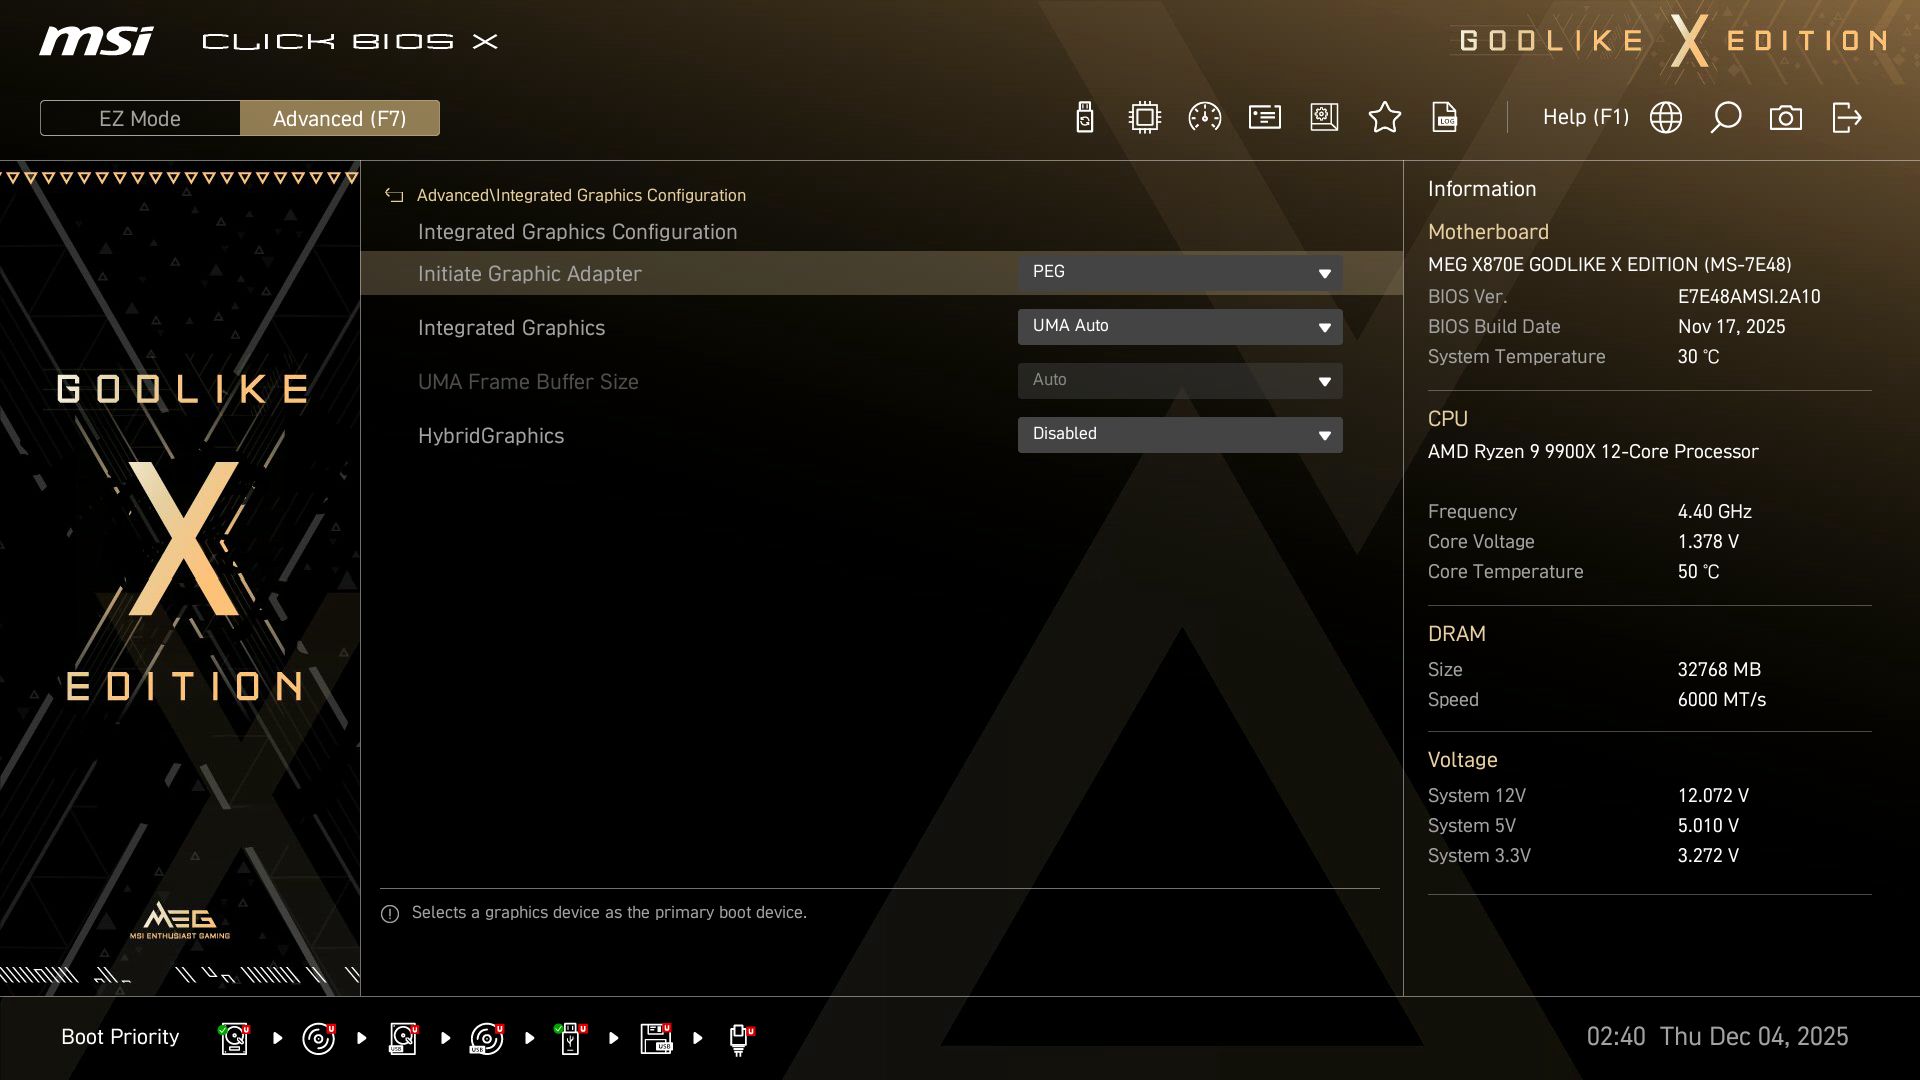Open the M-Flash BIOS update tool

1083,117
